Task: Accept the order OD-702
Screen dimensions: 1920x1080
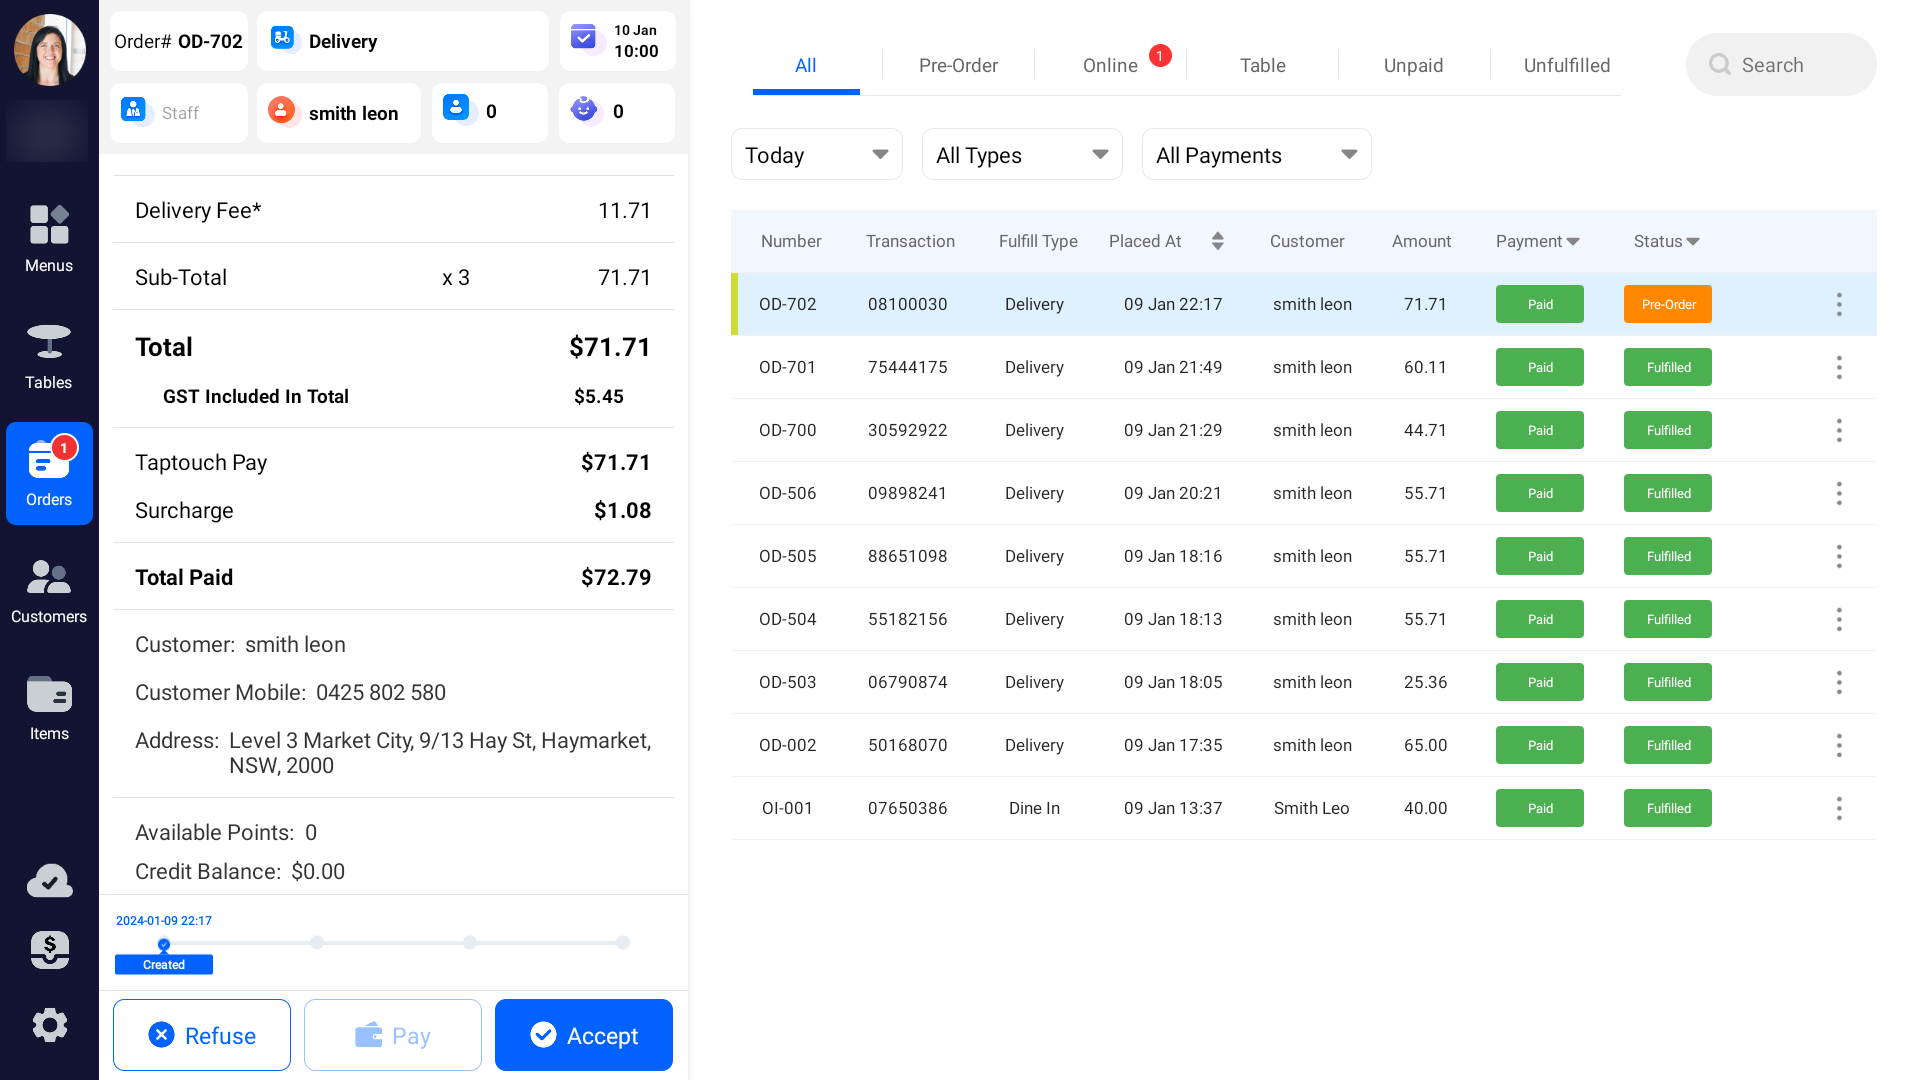Action: (x=584, y=1035)
